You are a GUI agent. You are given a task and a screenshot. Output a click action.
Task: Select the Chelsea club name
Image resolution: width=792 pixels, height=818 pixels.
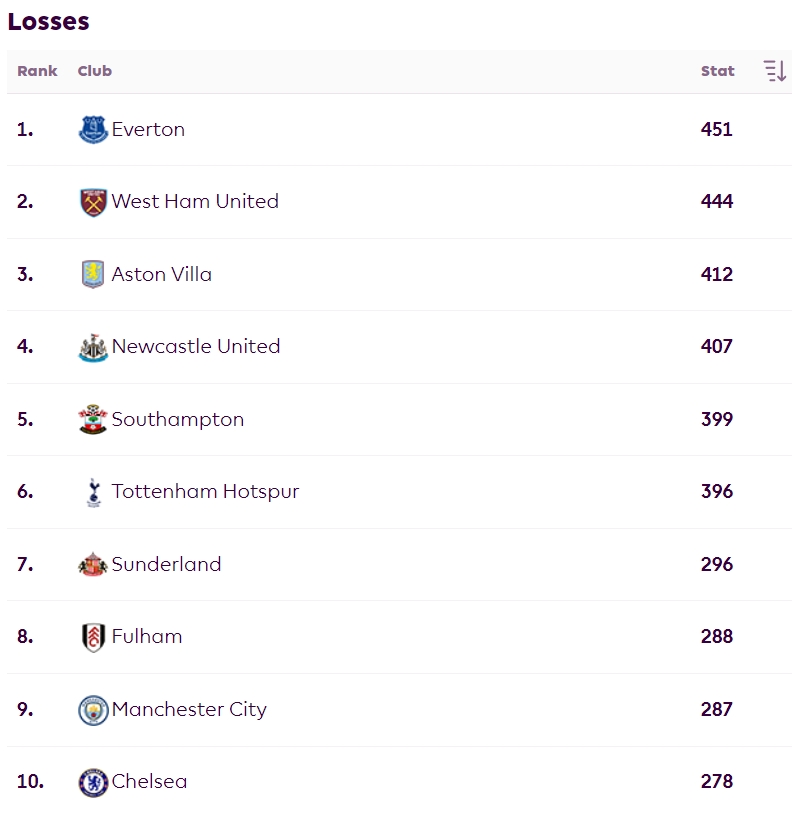tap(149, 781)
